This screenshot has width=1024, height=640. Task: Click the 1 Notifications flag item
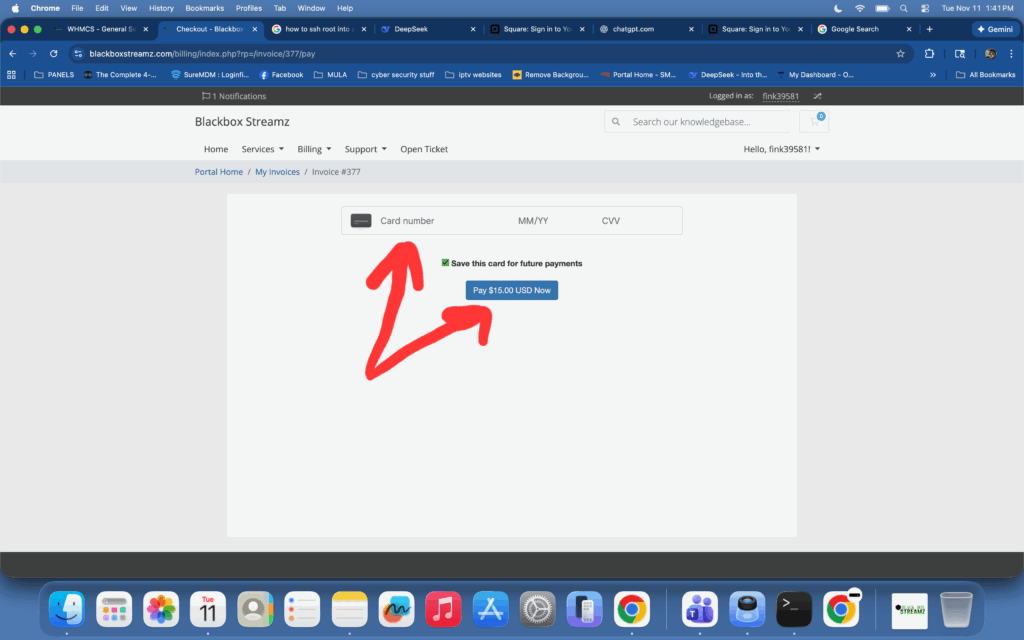point(234,96)
